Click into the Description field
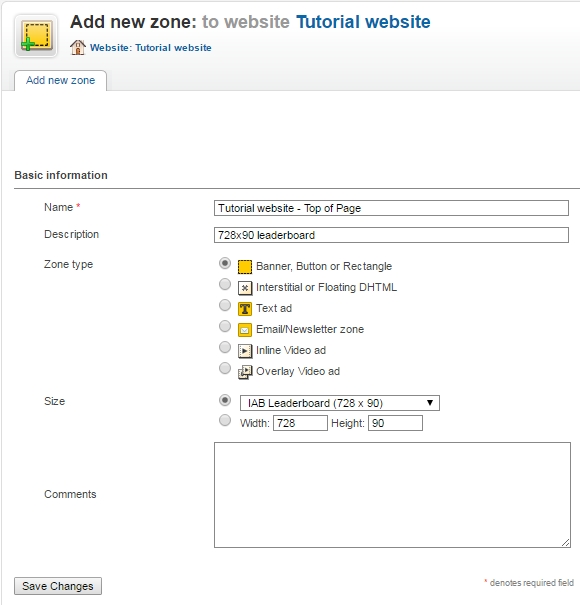 [391, 235]
